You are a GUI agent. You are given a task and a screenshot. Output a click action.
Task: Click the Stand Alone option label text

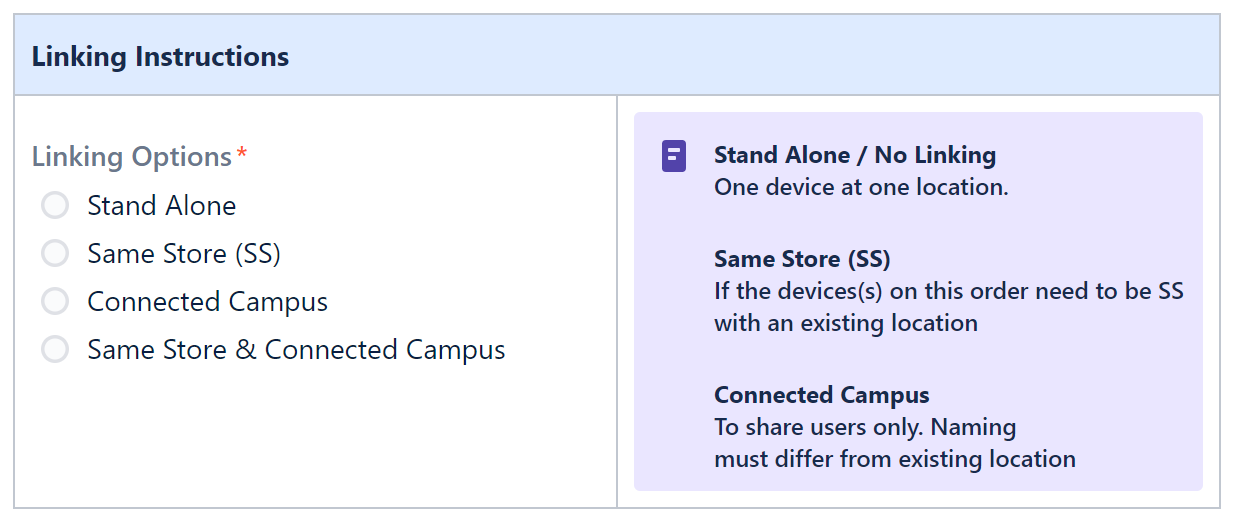tap(162, 206)
